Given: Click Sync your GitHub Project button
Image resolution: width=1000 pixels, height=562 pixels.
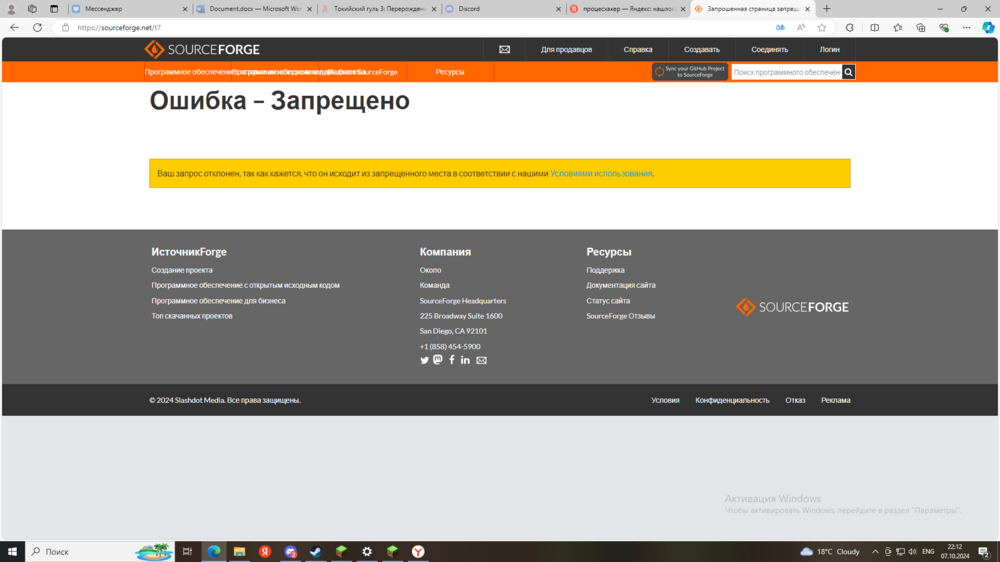Looking at the screenshot, I should [689, 71].
